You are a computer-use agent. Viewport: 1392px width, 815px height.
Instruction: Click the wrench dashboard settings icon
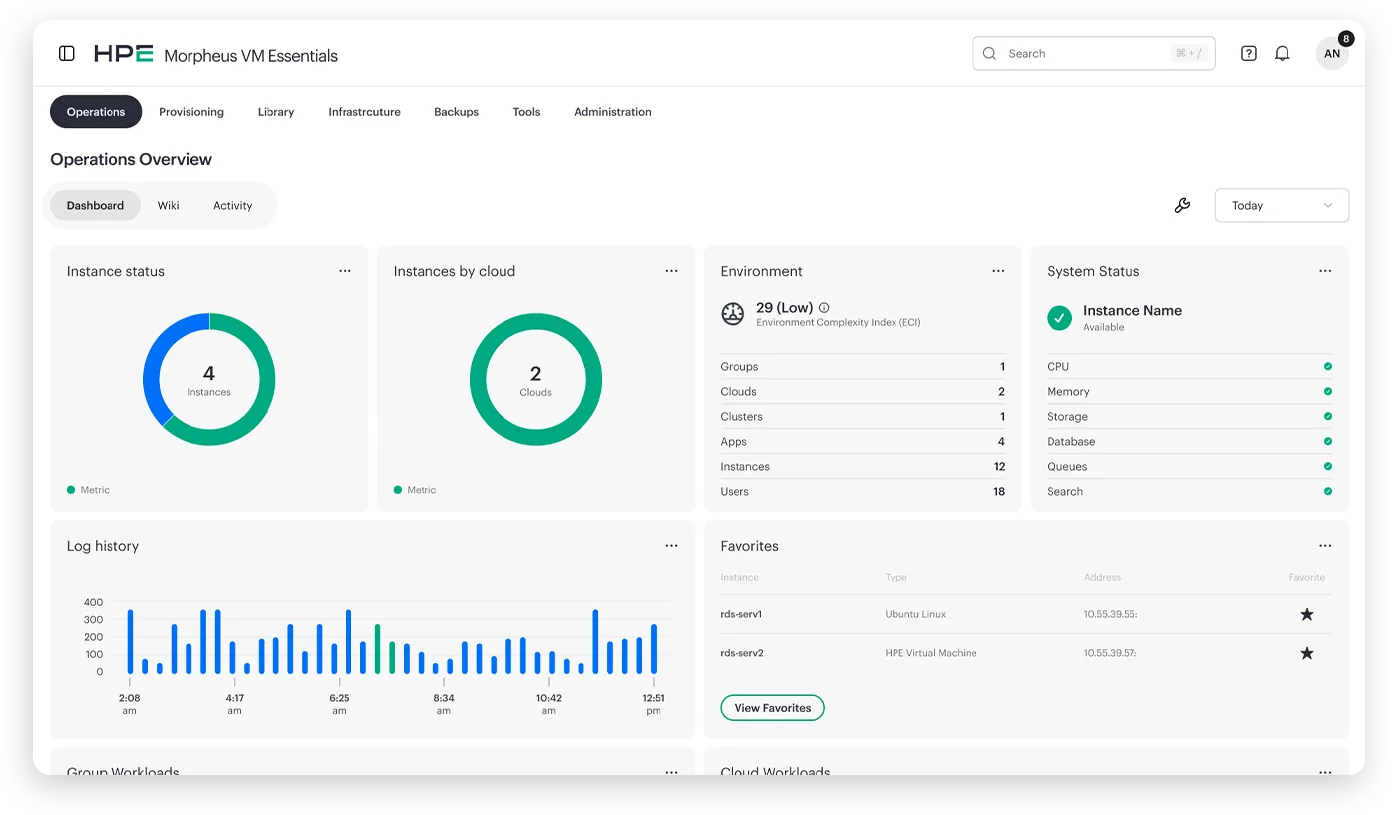pyautogui.click(x=1182, y=205)
